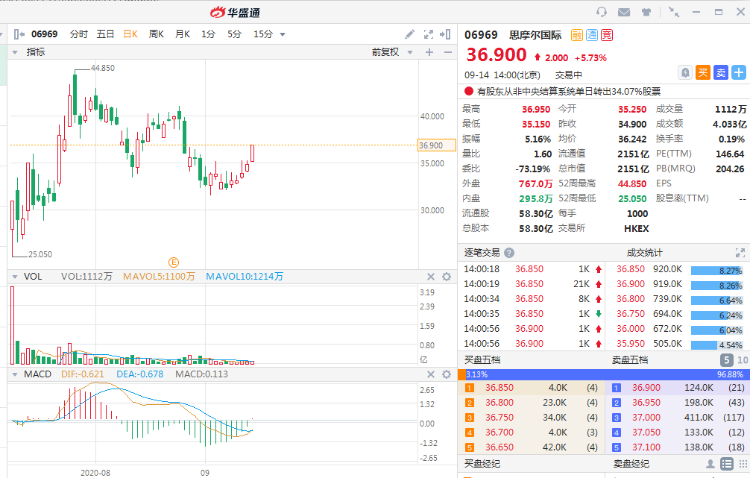This screenshot has height=478, width=750.
Task: Select 5-level order book depth
Action: (x=727, y=360)
